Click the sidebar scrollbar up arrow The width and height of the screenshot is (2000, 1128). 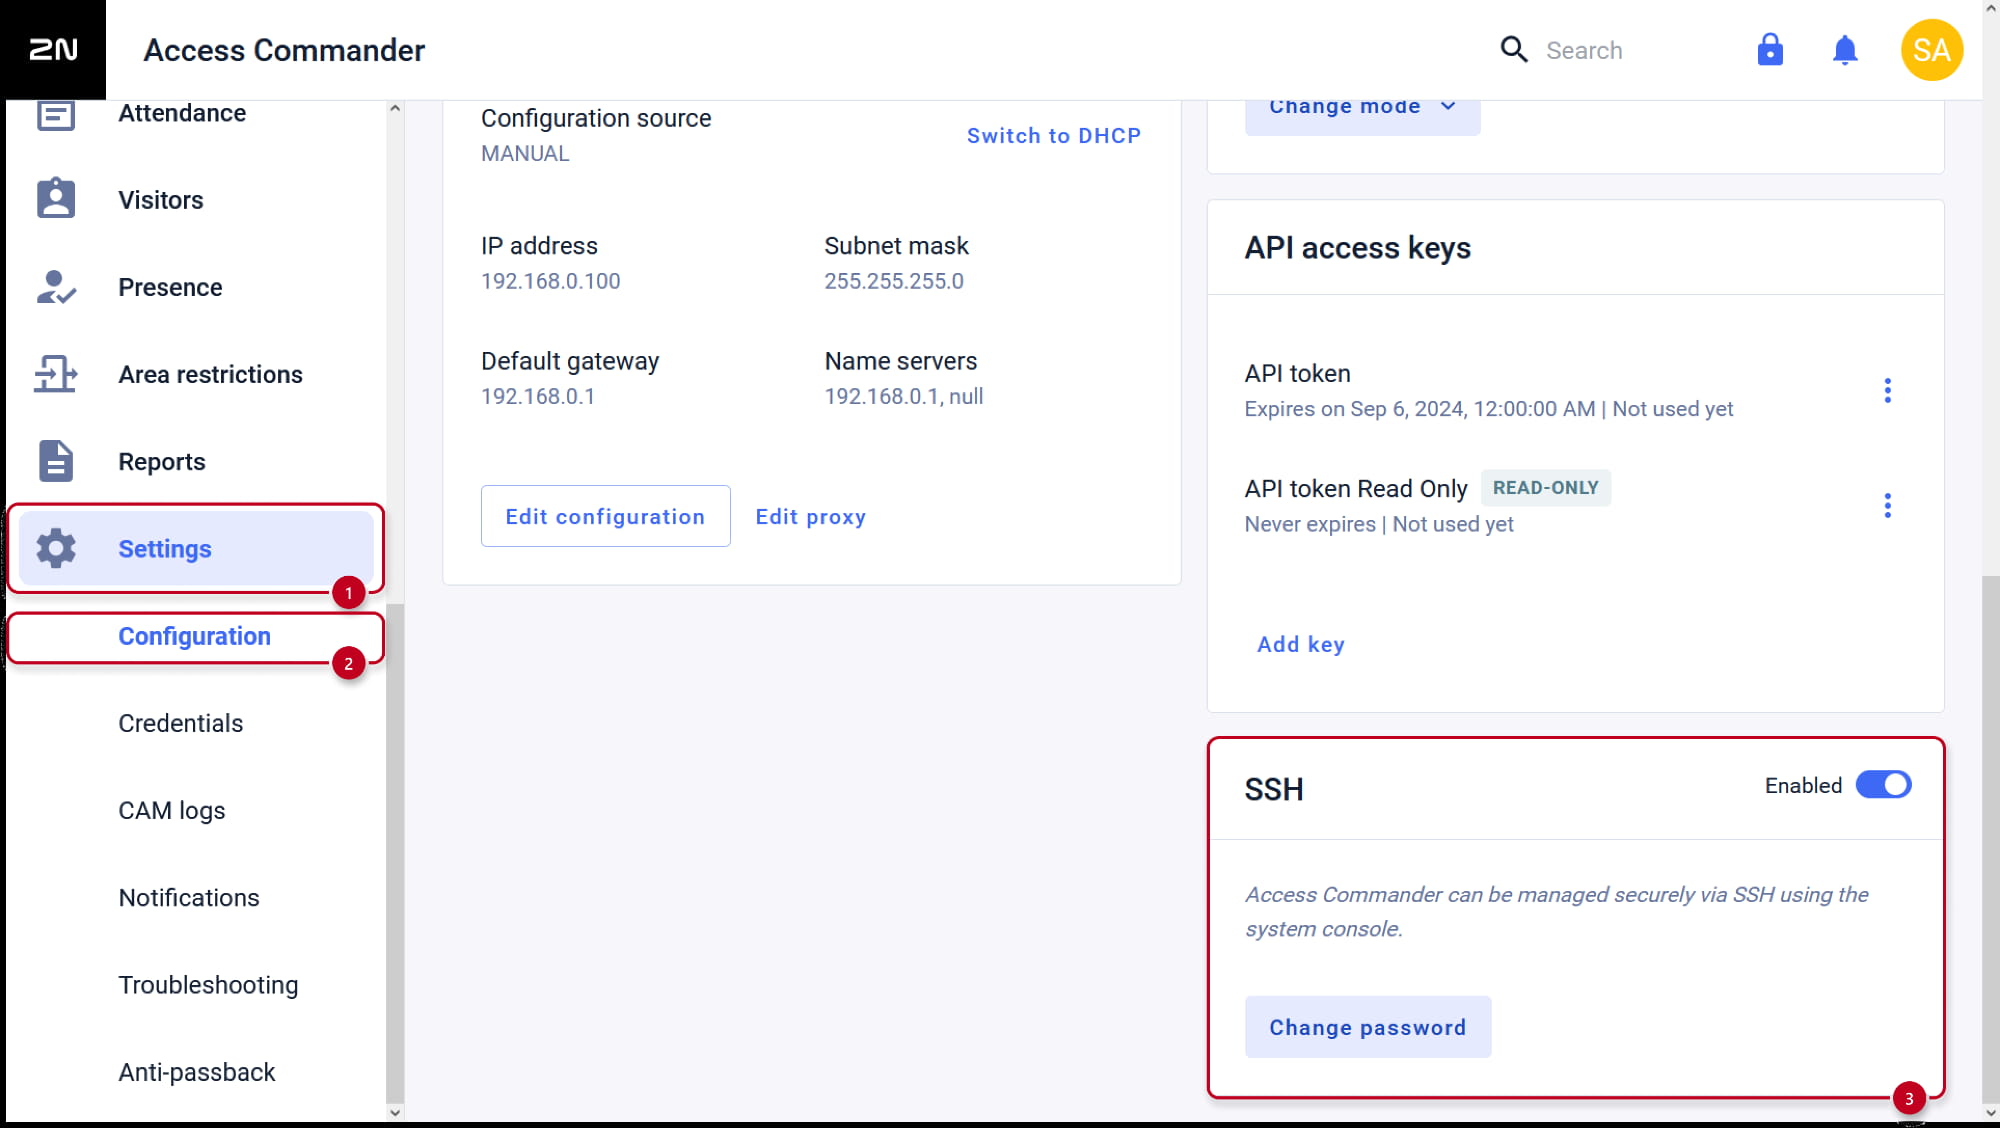coord(395,108)
